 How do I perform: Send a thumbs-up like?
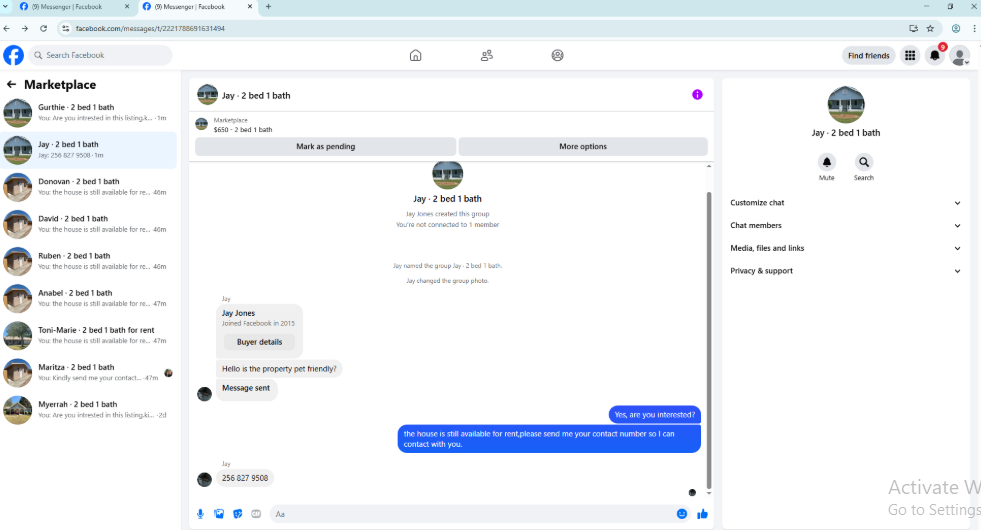(x=703, y=514)
